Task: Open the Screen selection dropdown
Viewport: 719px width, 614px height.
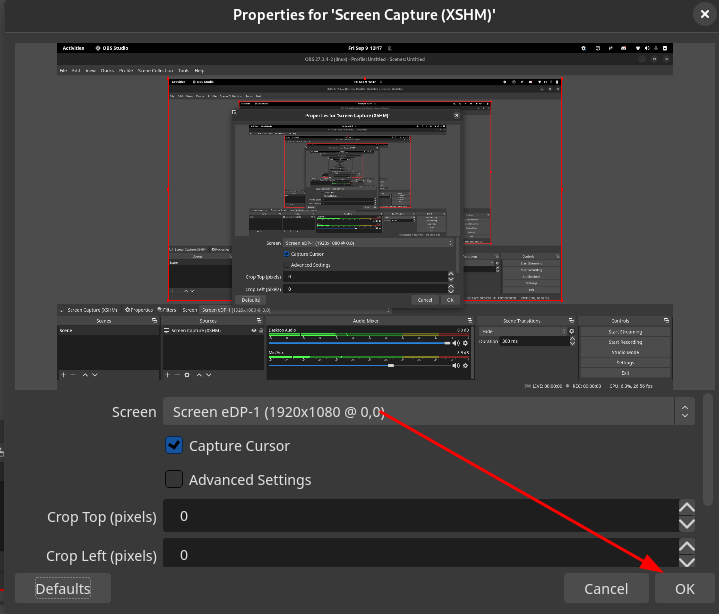Action: (429, 411)
